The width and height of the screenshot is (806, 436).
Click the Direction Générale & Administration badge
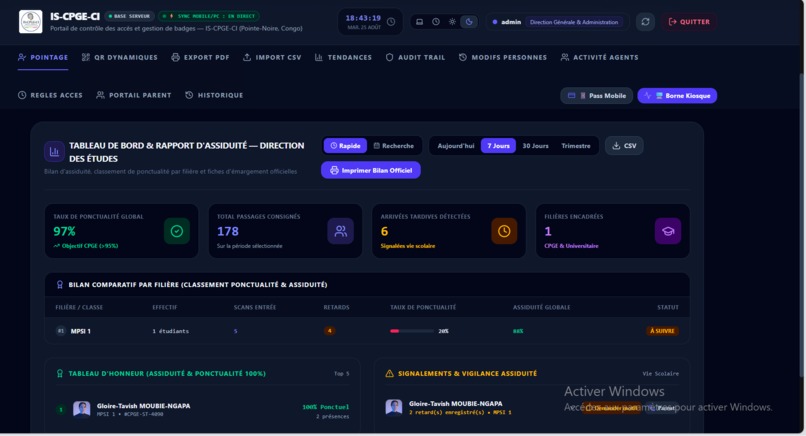tap(574, 22)
